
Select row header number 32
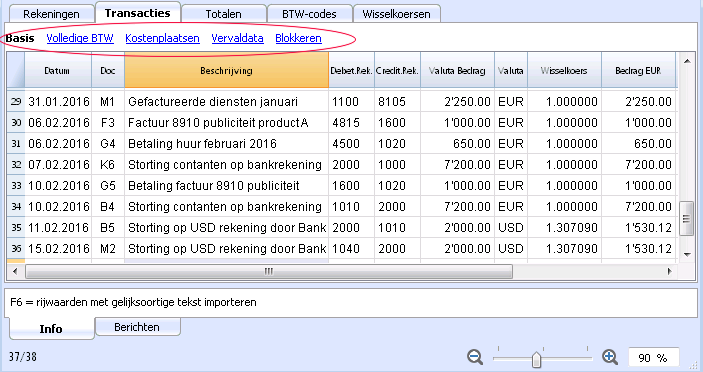(x=16, y=164)
